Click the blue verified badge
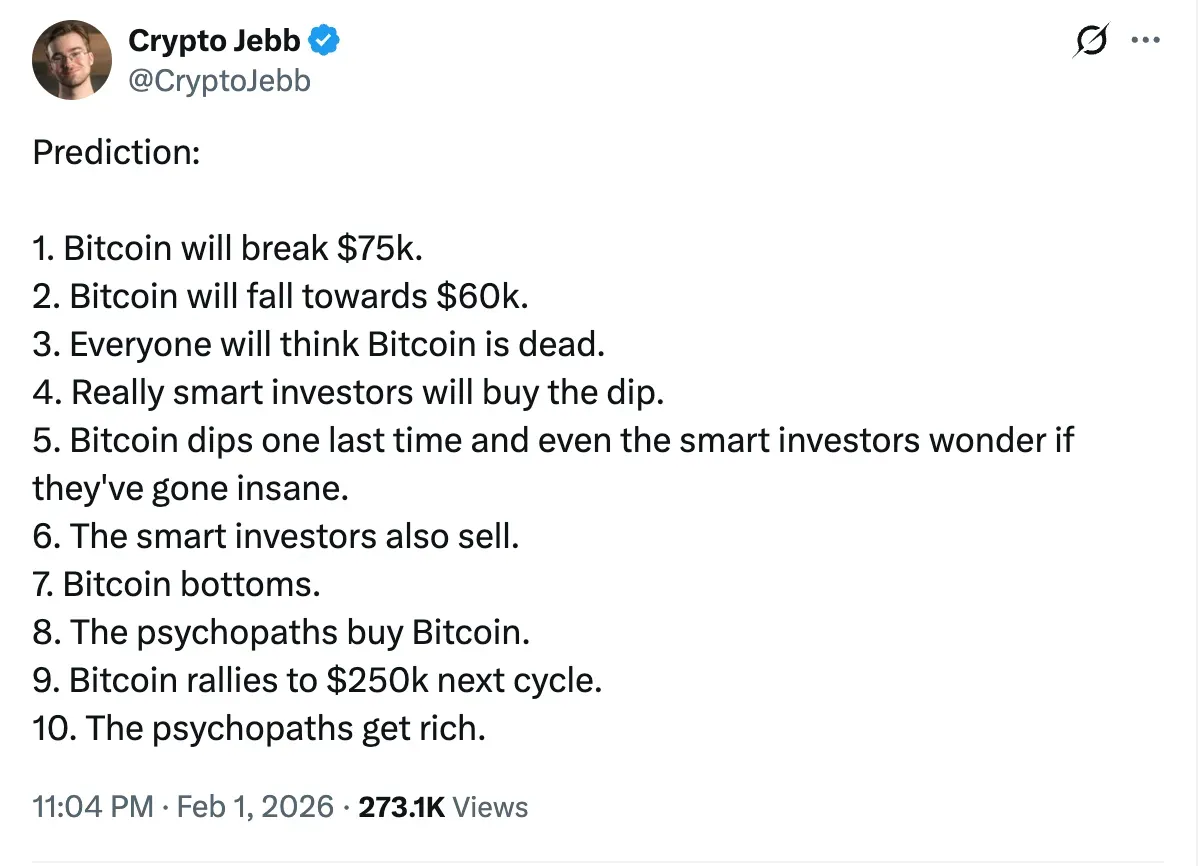 tap(325, 41)
